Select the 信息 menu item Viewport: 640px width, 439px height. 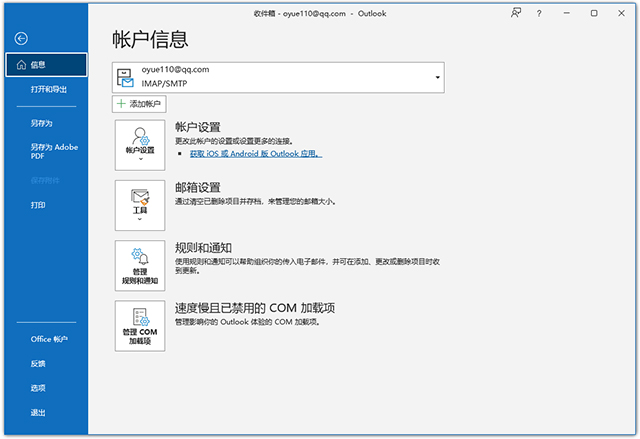point(47,64)
